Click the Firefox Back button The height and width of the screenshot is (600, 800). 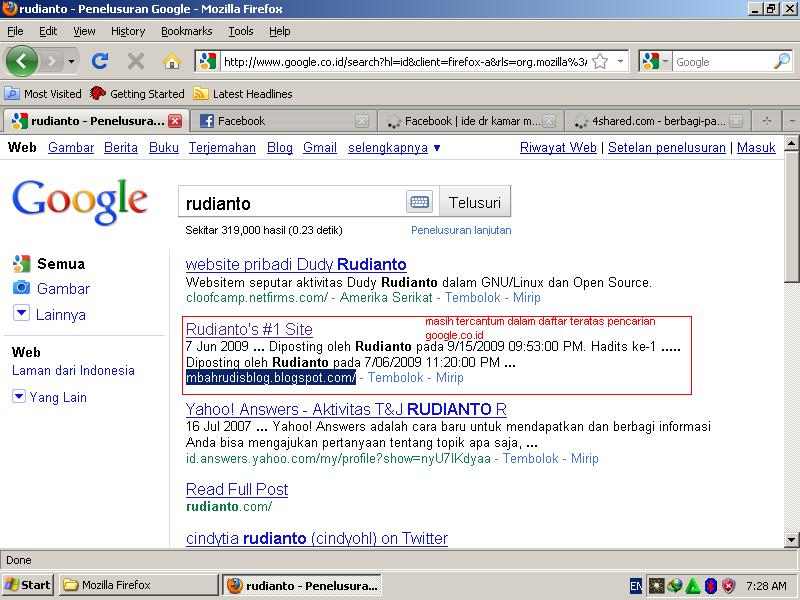point(21,61)
